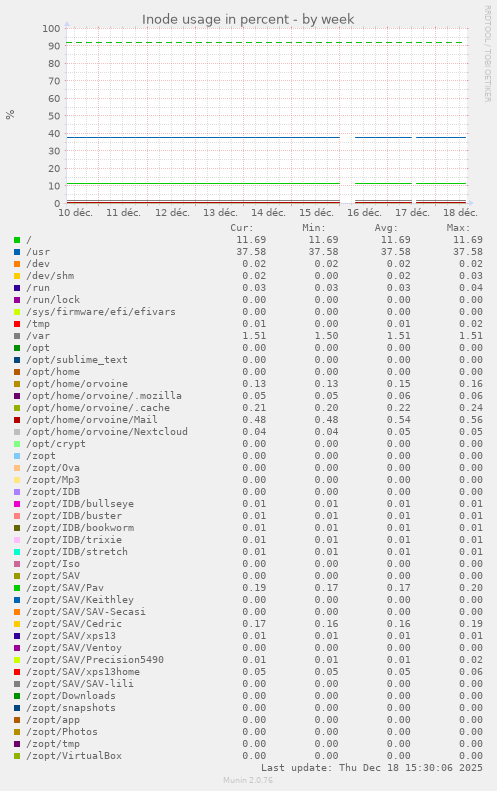Click the /opt/sublime_text legend entry

tap(77, 360)
